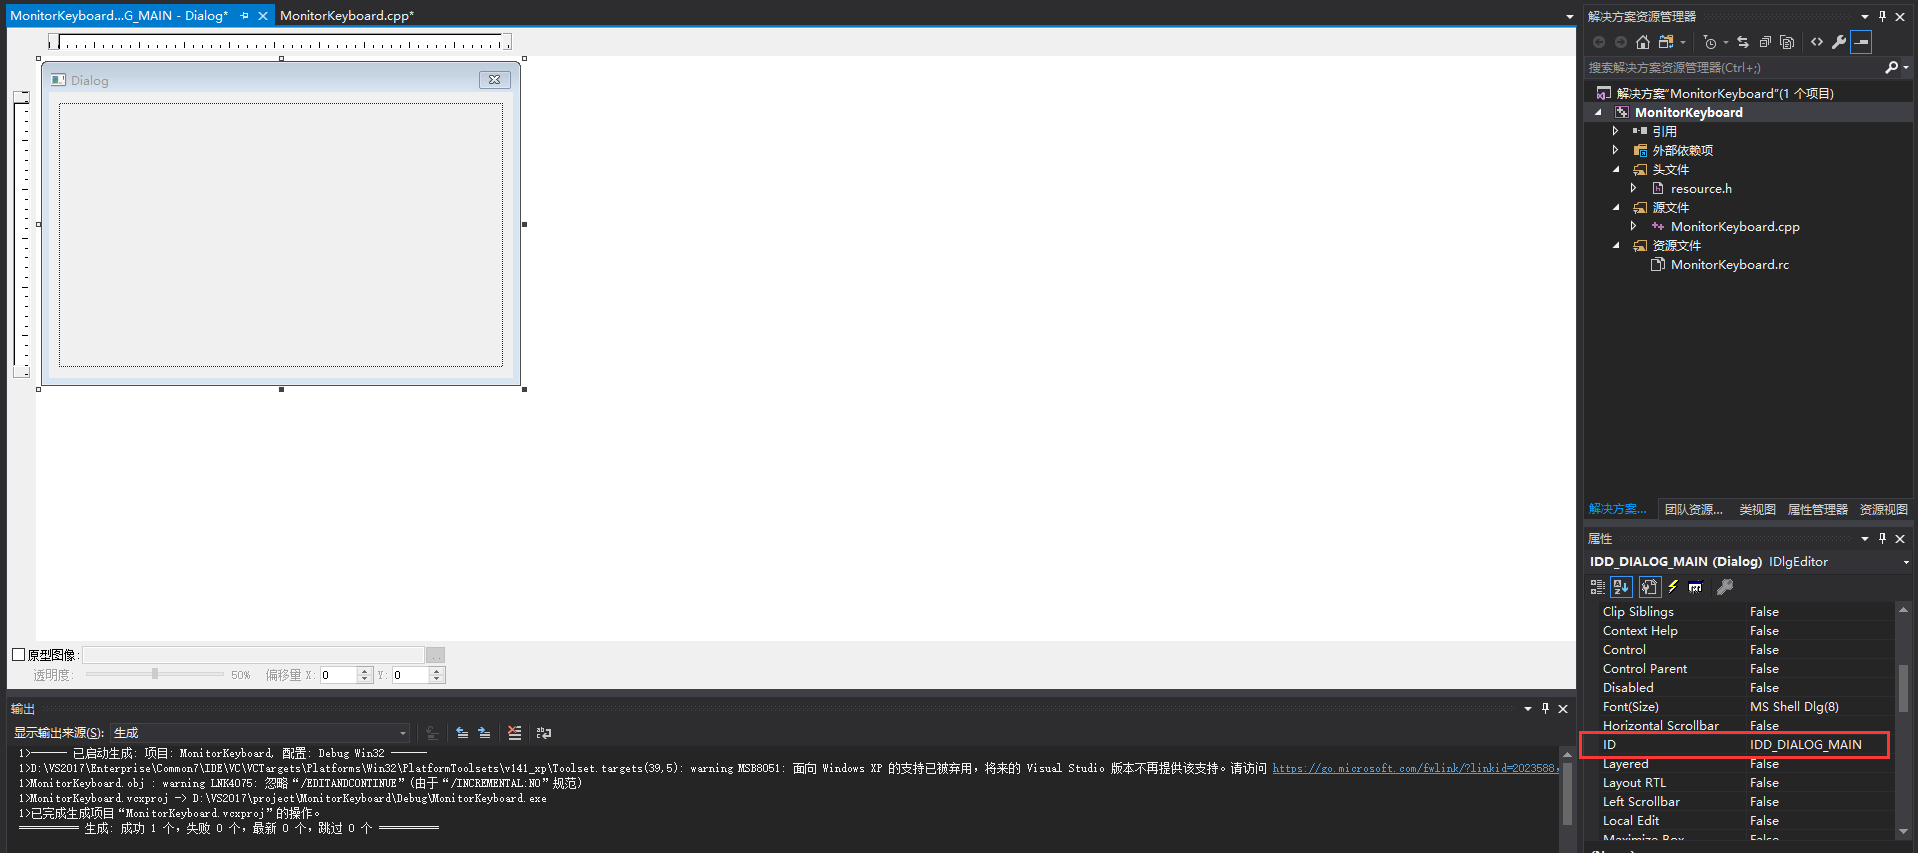The width and height of the screenshot is (1918, 853).
Task: Switch to the 类视图 tab
Action: [1757, 509]
